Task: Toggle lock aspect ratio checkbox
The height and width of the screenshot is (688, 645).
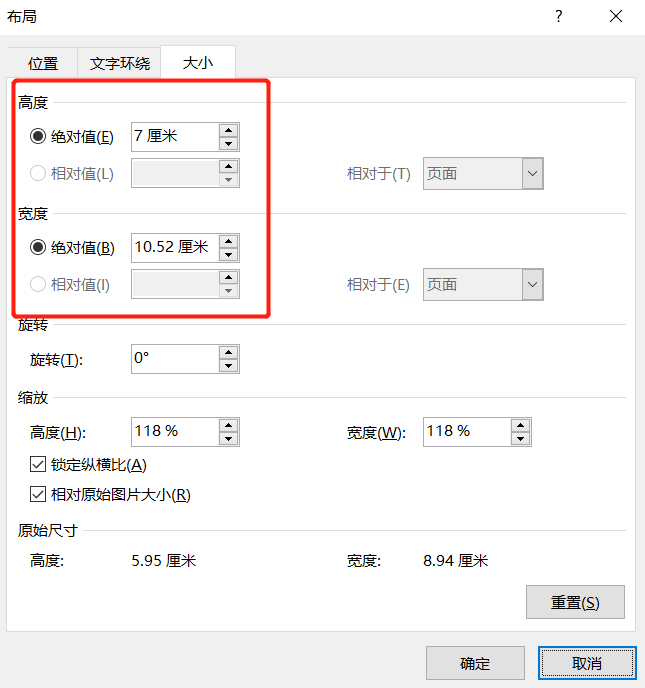Action: [38, 464]
